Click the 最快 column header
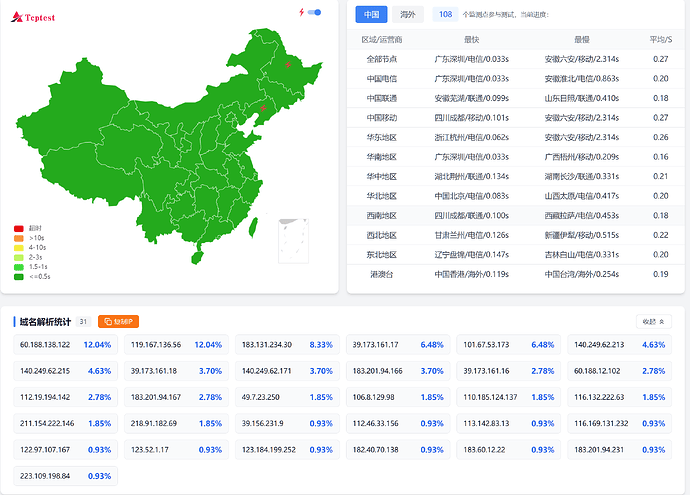This screenshot has height=495, width=690. 471,40
